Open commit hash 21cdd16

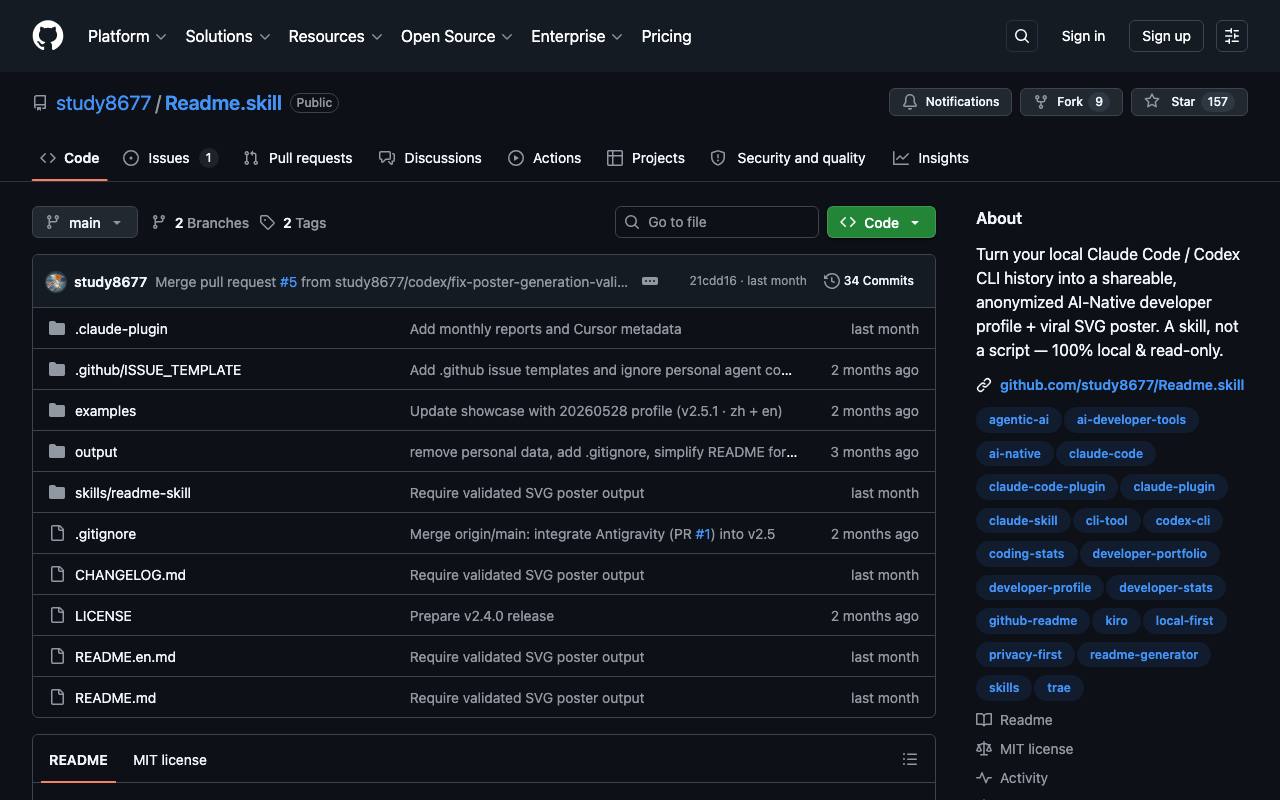click(713, 281)
